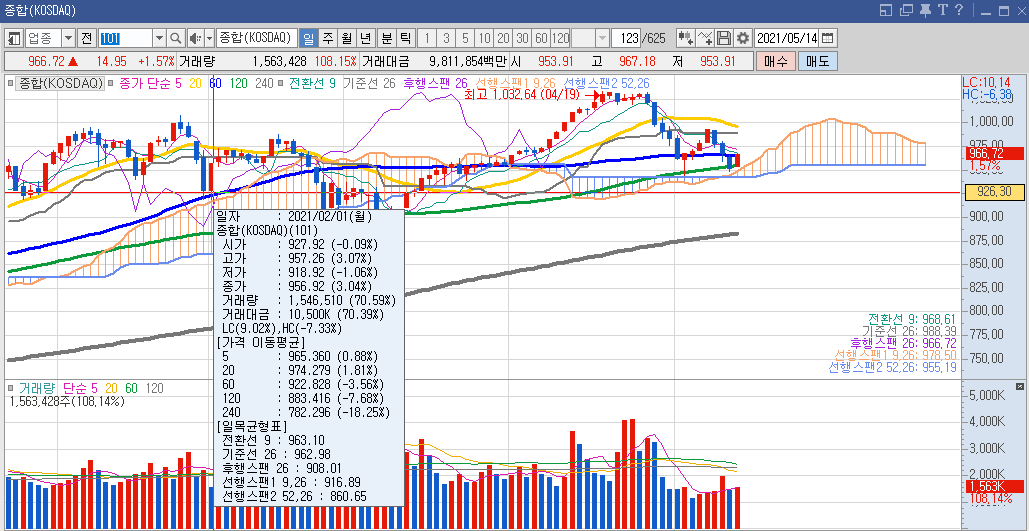The image size is (1029, 531).
Task: Expand the 업종 type dropdown
Action: pos(69,38)
